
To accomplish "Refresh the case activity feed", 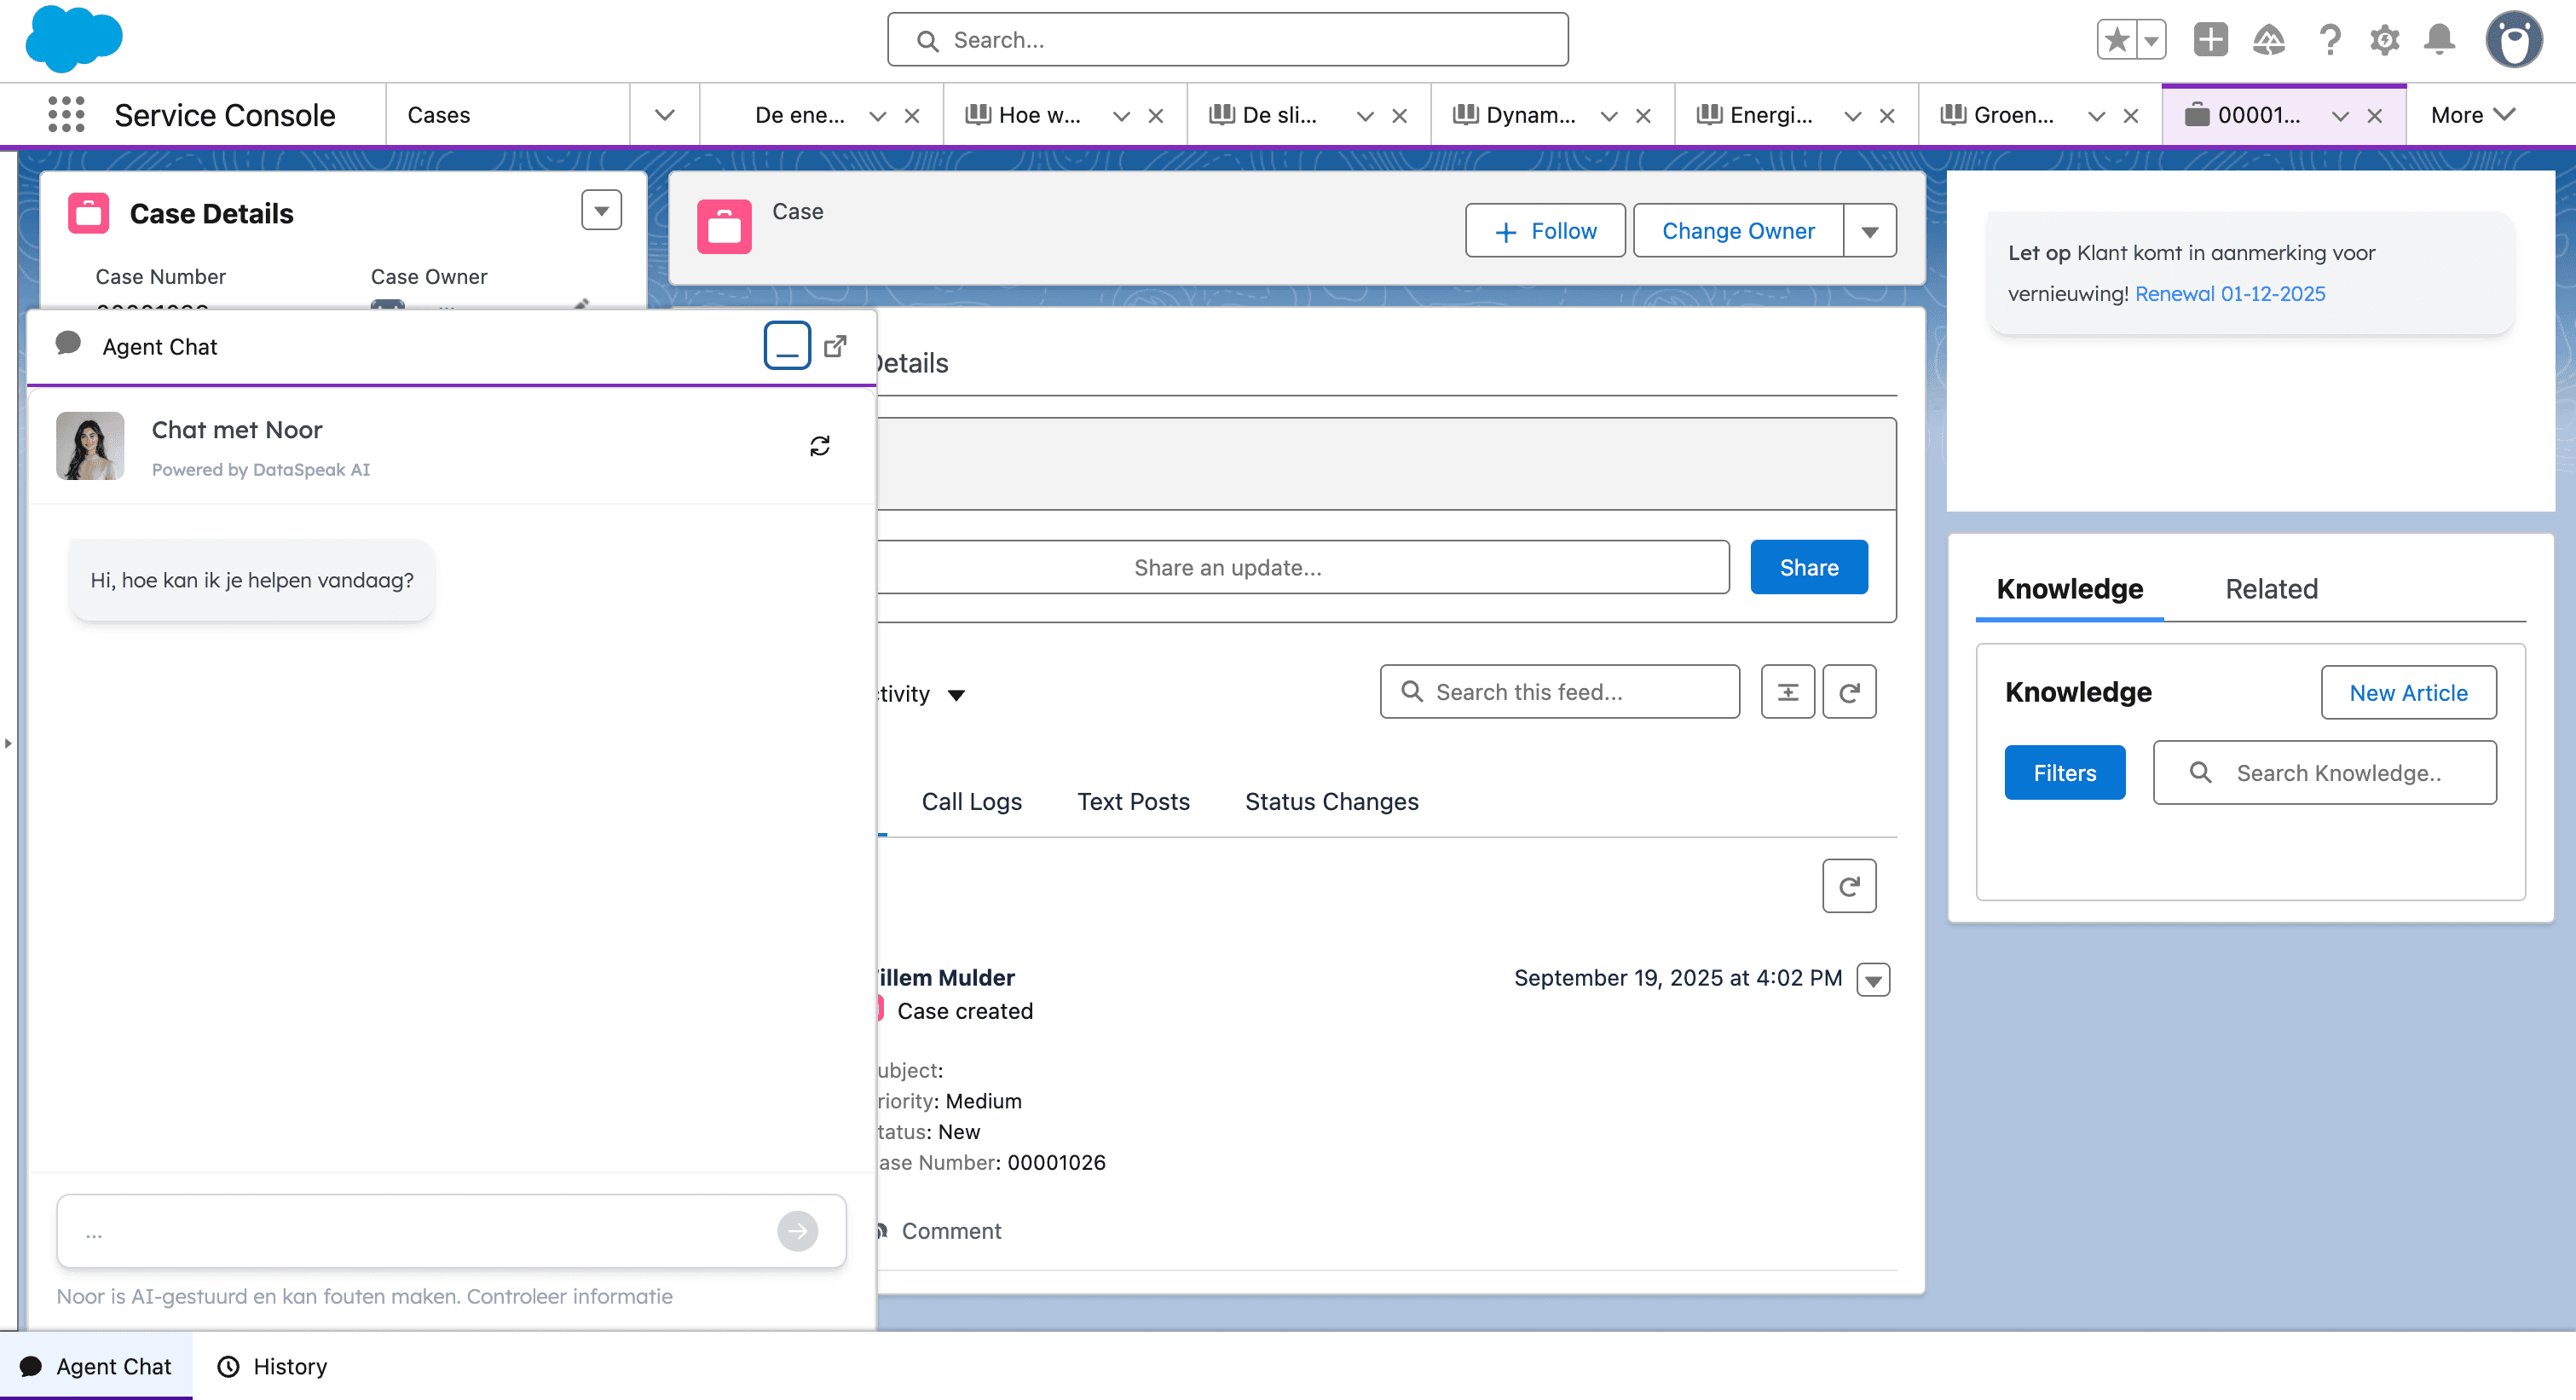I will click(1849, 691).
